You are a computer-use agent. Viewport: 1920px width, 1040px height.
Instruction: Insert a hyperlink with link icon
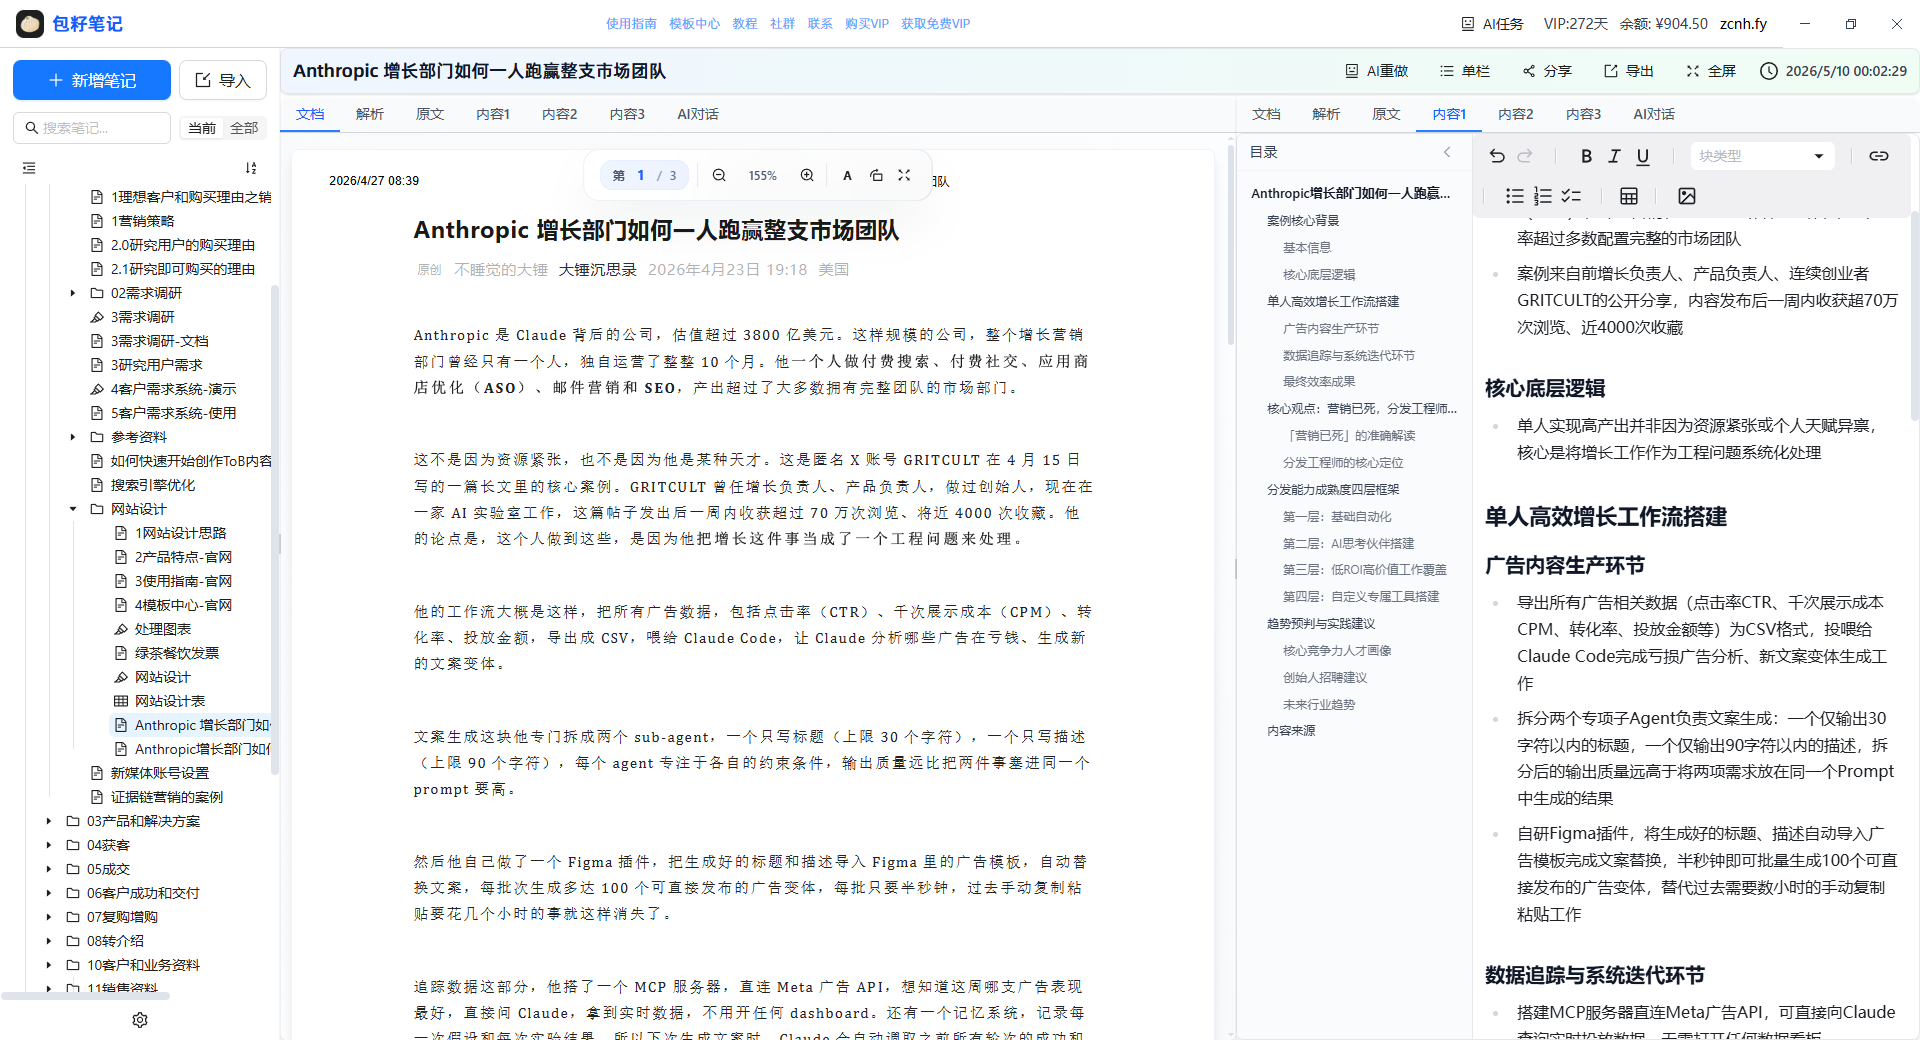pos(1879,156)
